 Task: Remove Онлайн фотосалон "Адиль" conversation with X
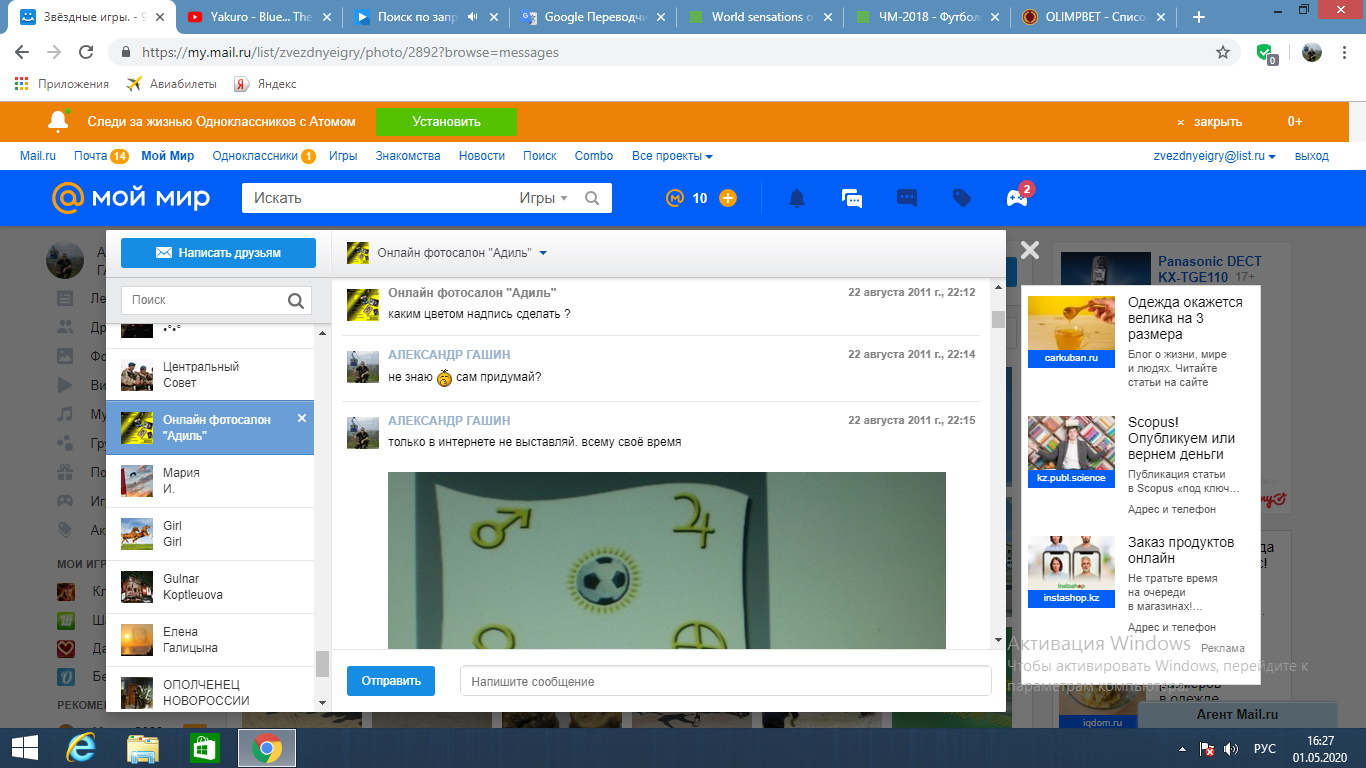(x=302, y=418)
